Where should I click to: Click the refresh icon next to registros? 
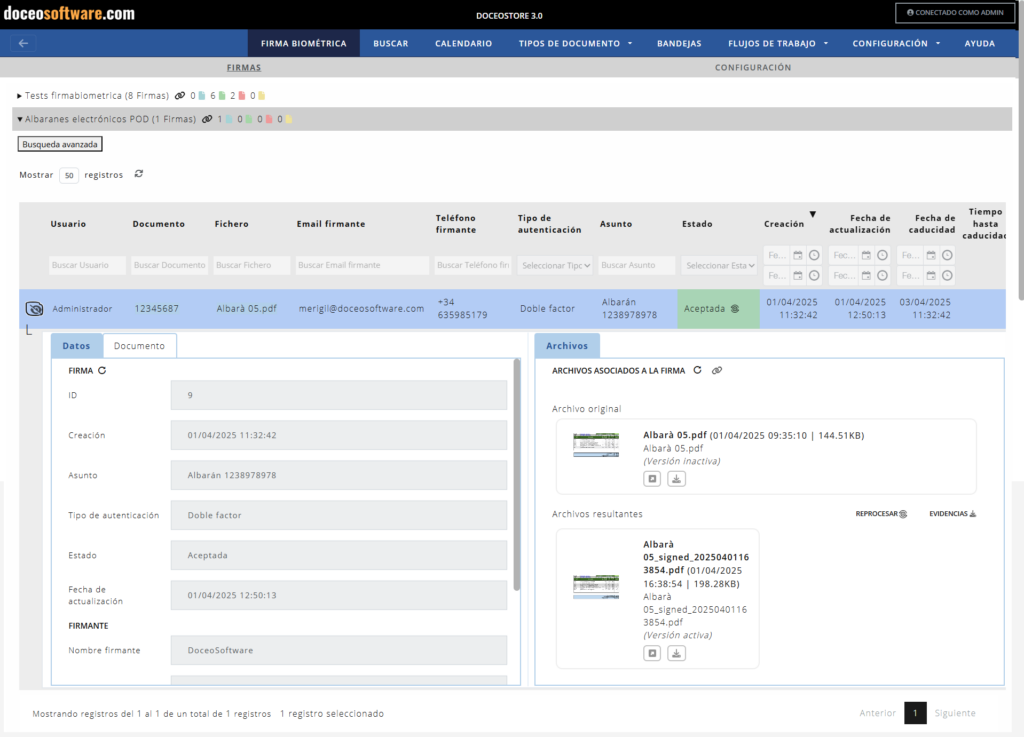(138, 174)
